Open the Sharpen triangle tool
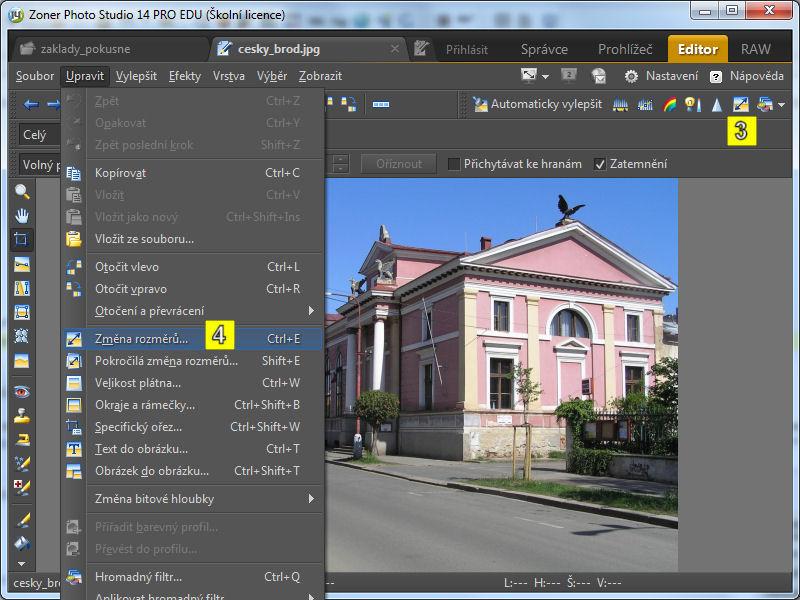Image resolution: width=800 pixels, height=600 pixels. point(717,105)
